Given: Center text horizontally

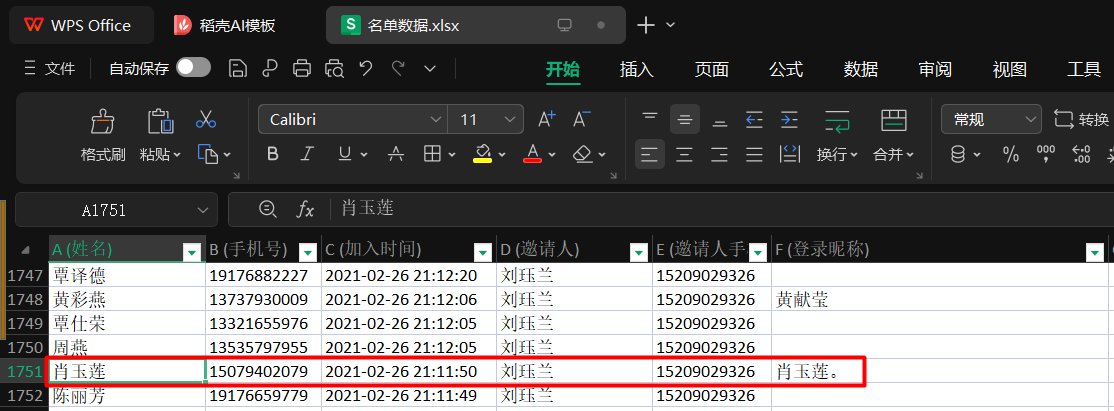Looking at the screenshot, I should (685, 154).
